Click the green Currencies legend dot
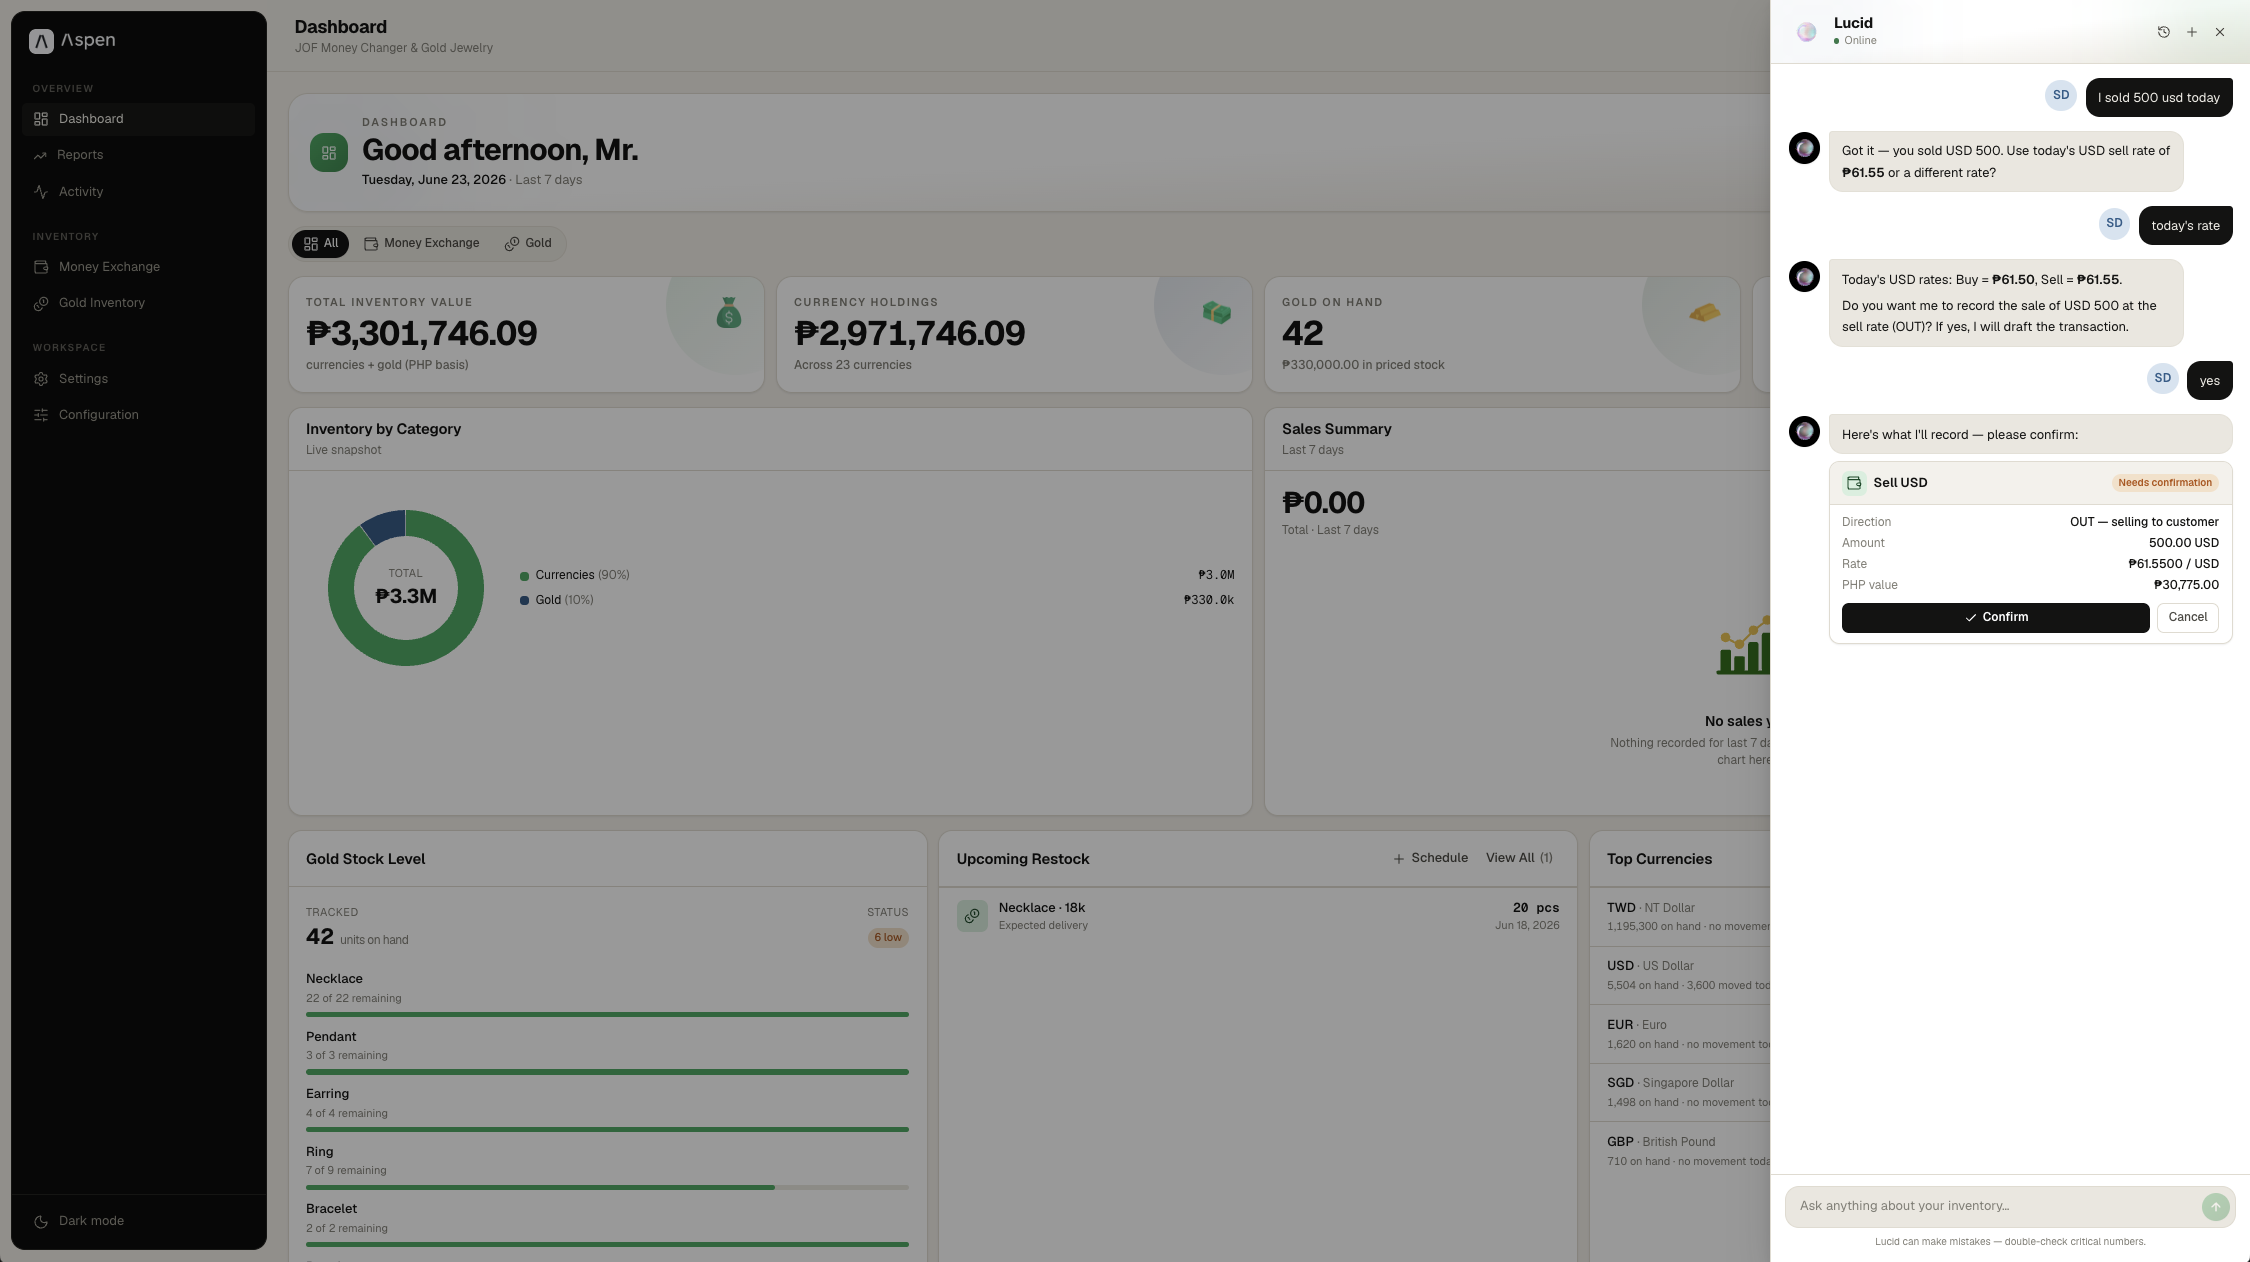This screenshot has width=2250, height=1262. [524, 576]
